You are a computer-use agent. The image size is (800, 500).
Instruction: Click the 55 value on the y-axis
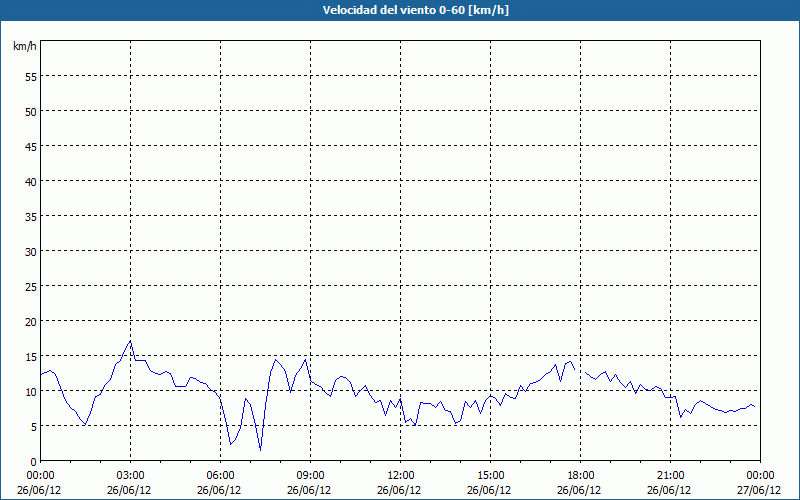tap(30, 76)
